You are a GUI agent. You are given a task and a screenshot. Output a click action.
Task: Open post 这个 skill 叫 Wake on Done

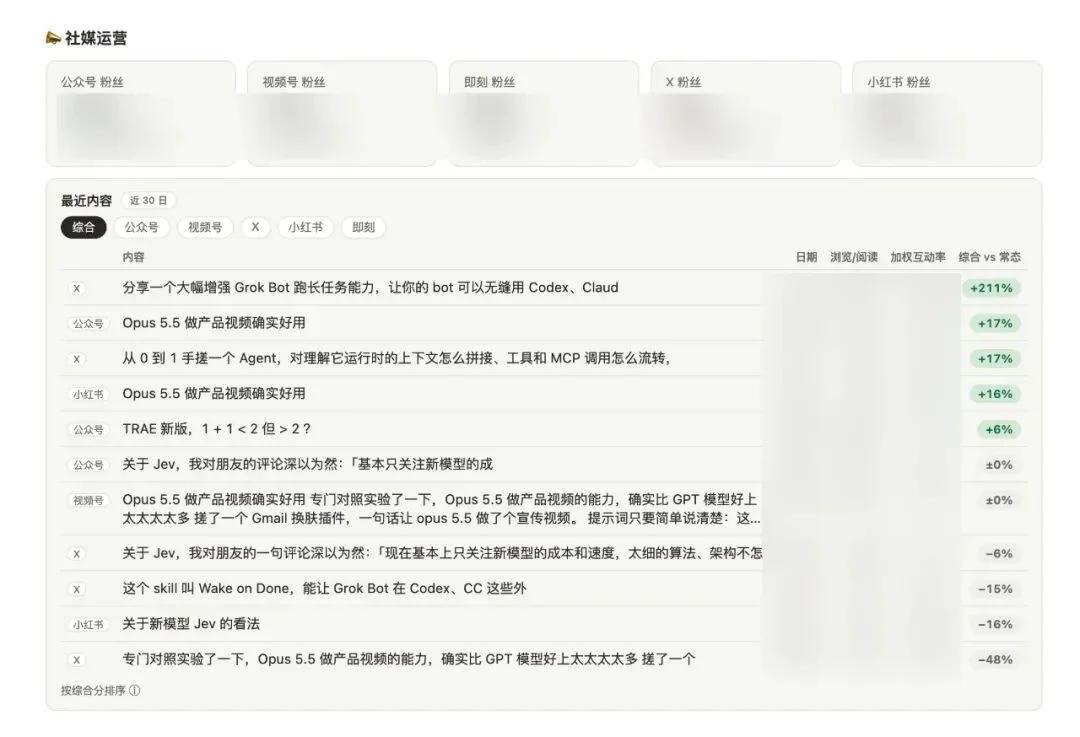pyautogui.click(x=324, y=589)
